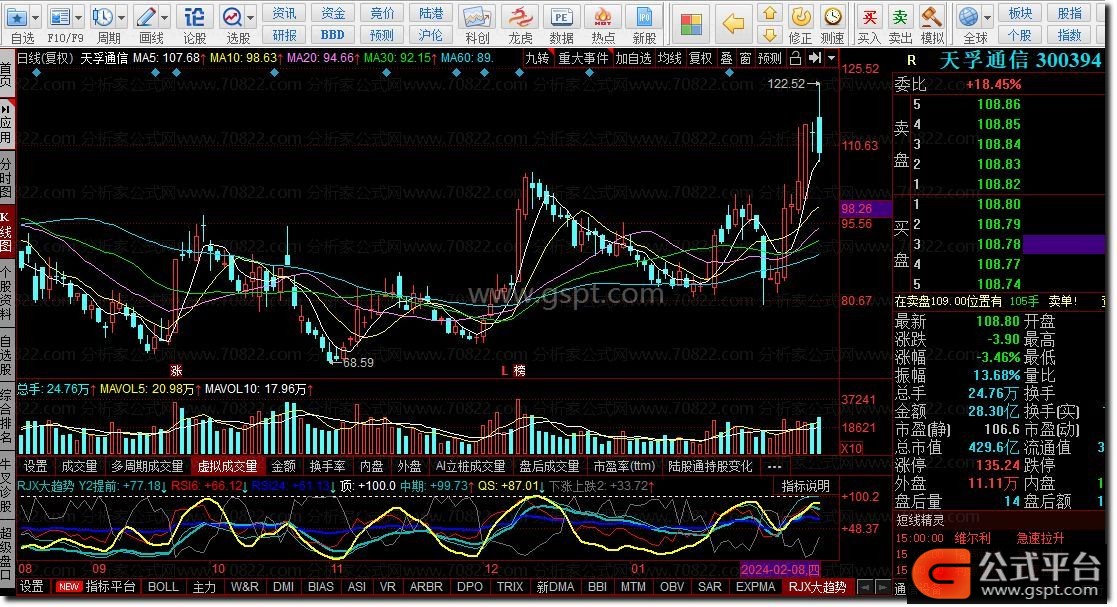Click the 研报 research reports button
The height and width of the screenshot is (607, 1117).
[x=284, y=35]
